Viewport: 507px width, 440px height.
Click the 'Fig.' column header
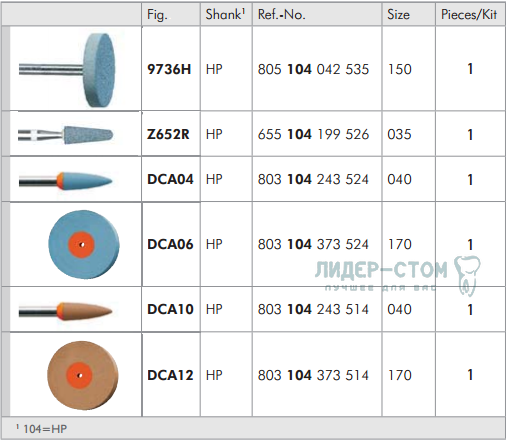[157, 15]
